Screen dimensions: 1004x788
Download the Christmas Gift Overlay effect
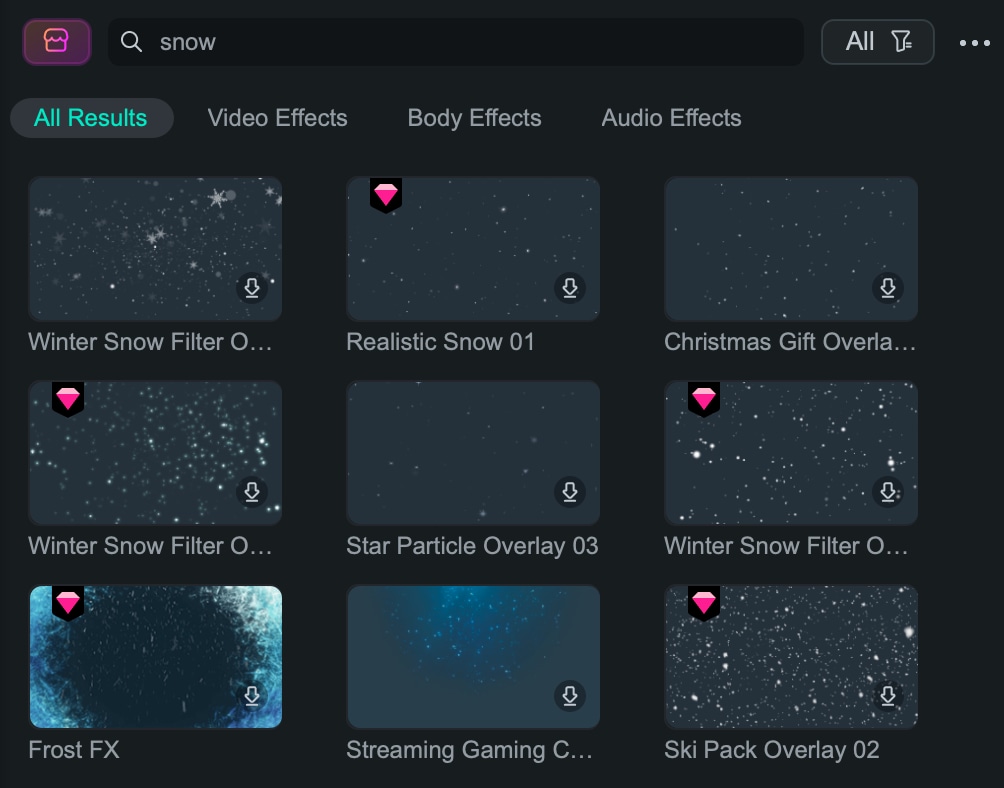pos(887,288)
